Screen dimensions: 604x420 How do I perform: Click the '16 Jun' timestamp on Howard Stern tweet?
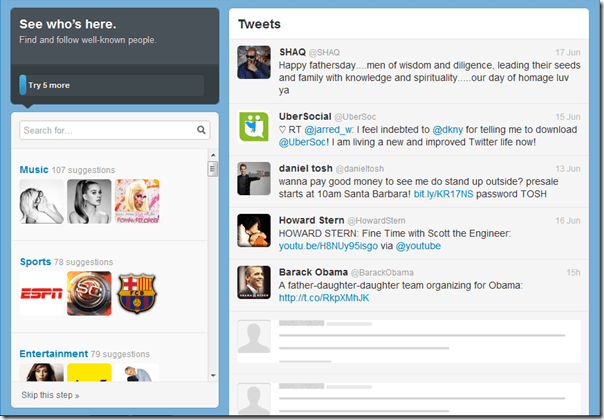tap(568, 221)
